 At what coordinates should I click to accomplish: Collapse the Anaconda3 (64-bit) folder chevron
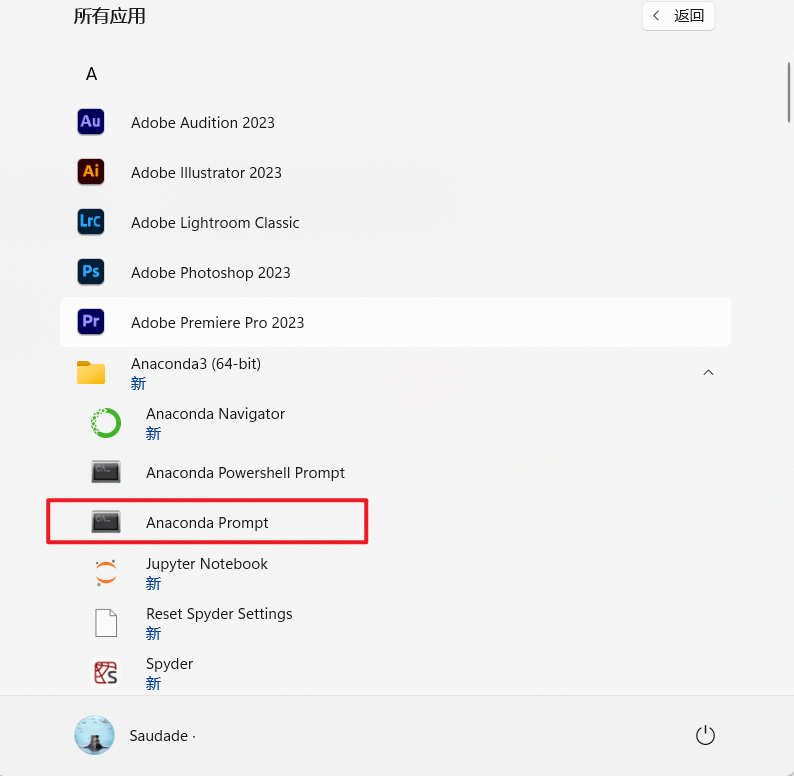coord(708,373)
